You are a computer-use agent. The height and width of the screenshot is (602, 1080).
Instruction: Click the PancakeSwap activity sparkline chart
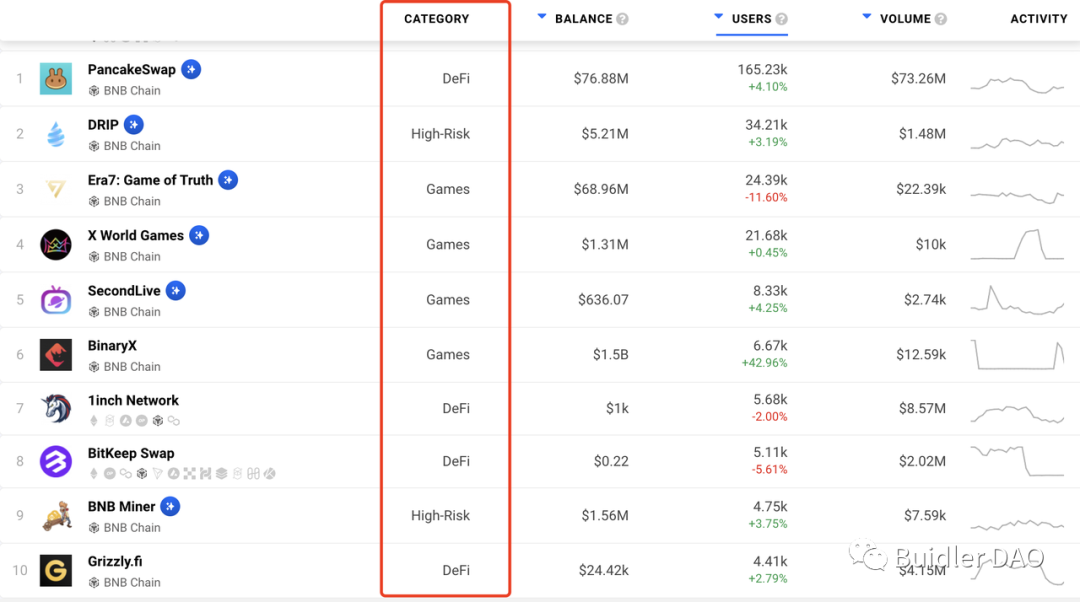point(1017,85)
